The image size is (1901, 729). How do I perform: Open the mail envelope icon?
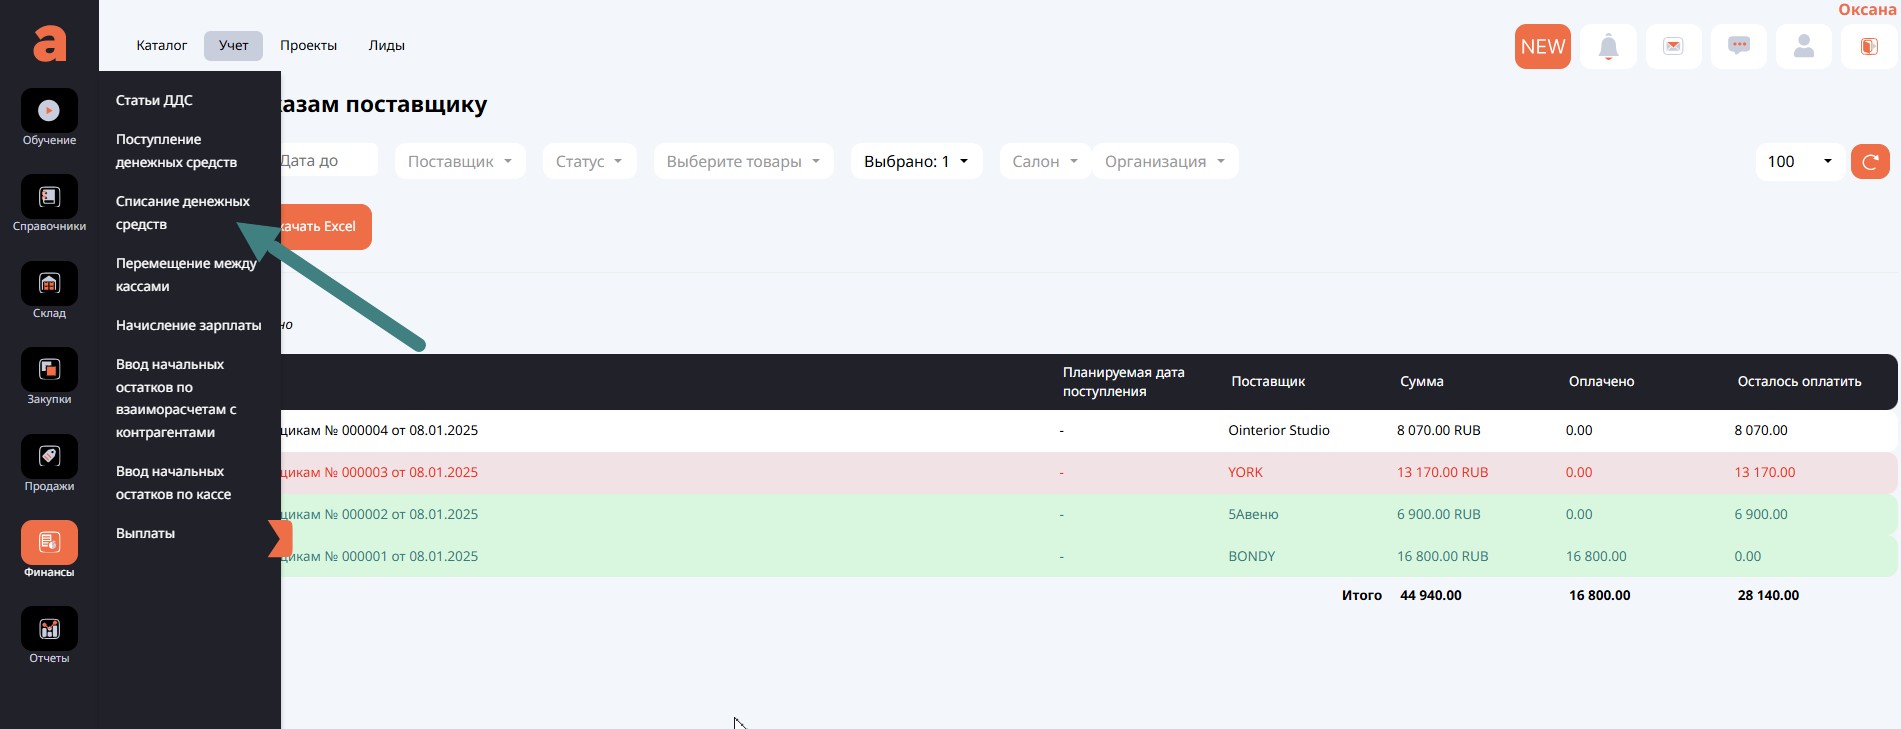(x=1673, y=47)
